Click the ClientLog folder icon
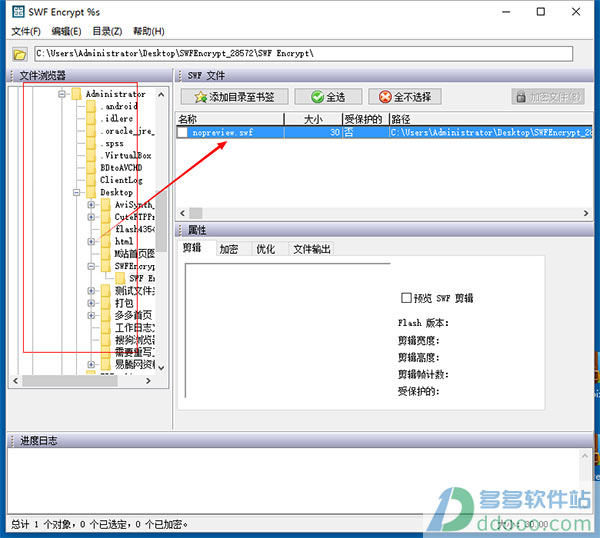600x538 pixels. 91,180
